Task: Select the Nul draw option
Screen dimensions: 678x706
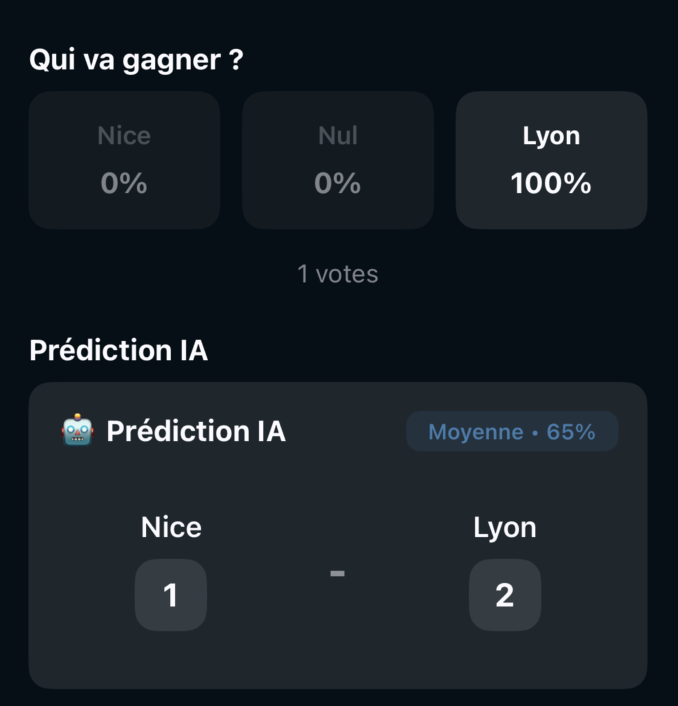Action: pyautogui.click(x=338, y=160)
